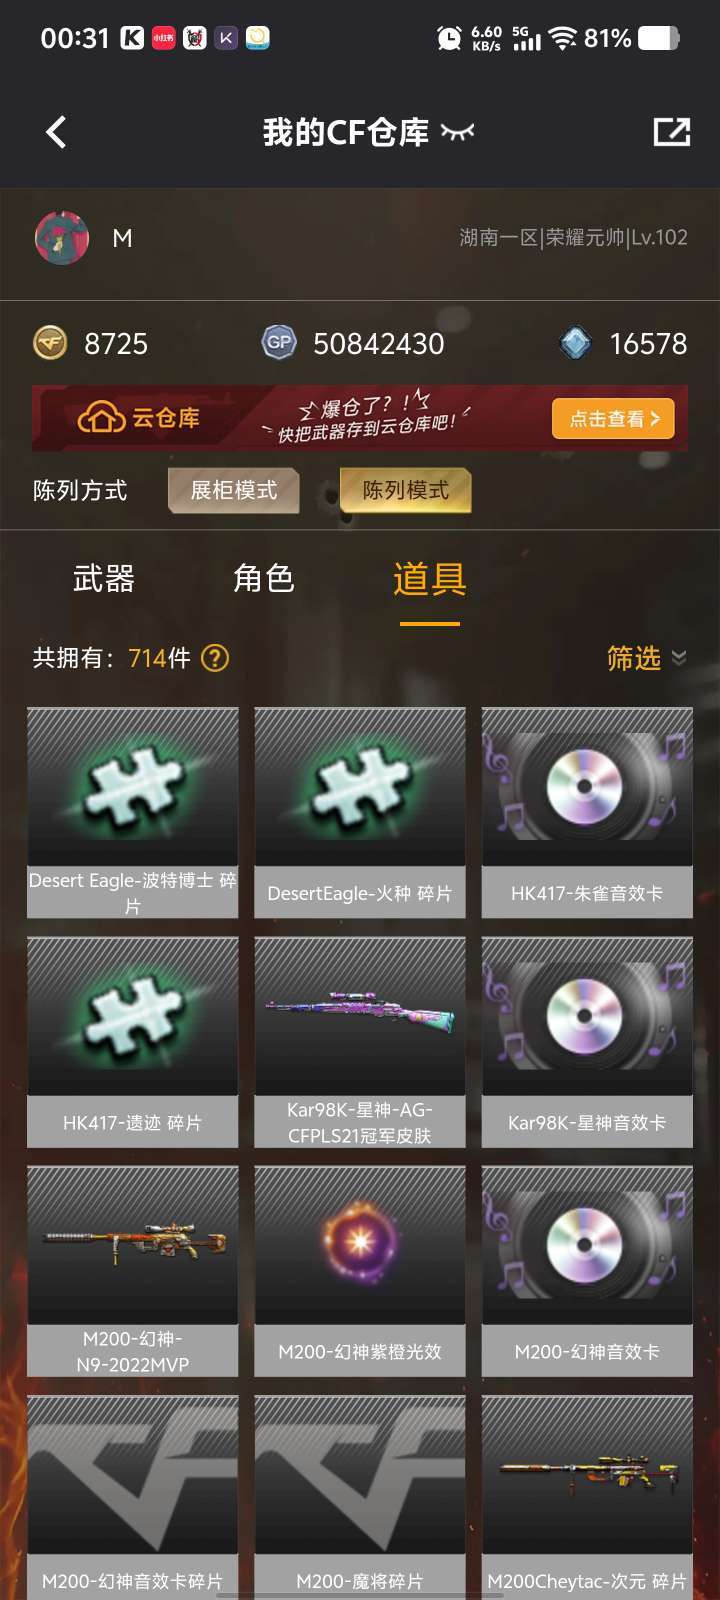Select 陈列模式 display mode
The height and width of the screenshot is (1600, 720).
405,490
